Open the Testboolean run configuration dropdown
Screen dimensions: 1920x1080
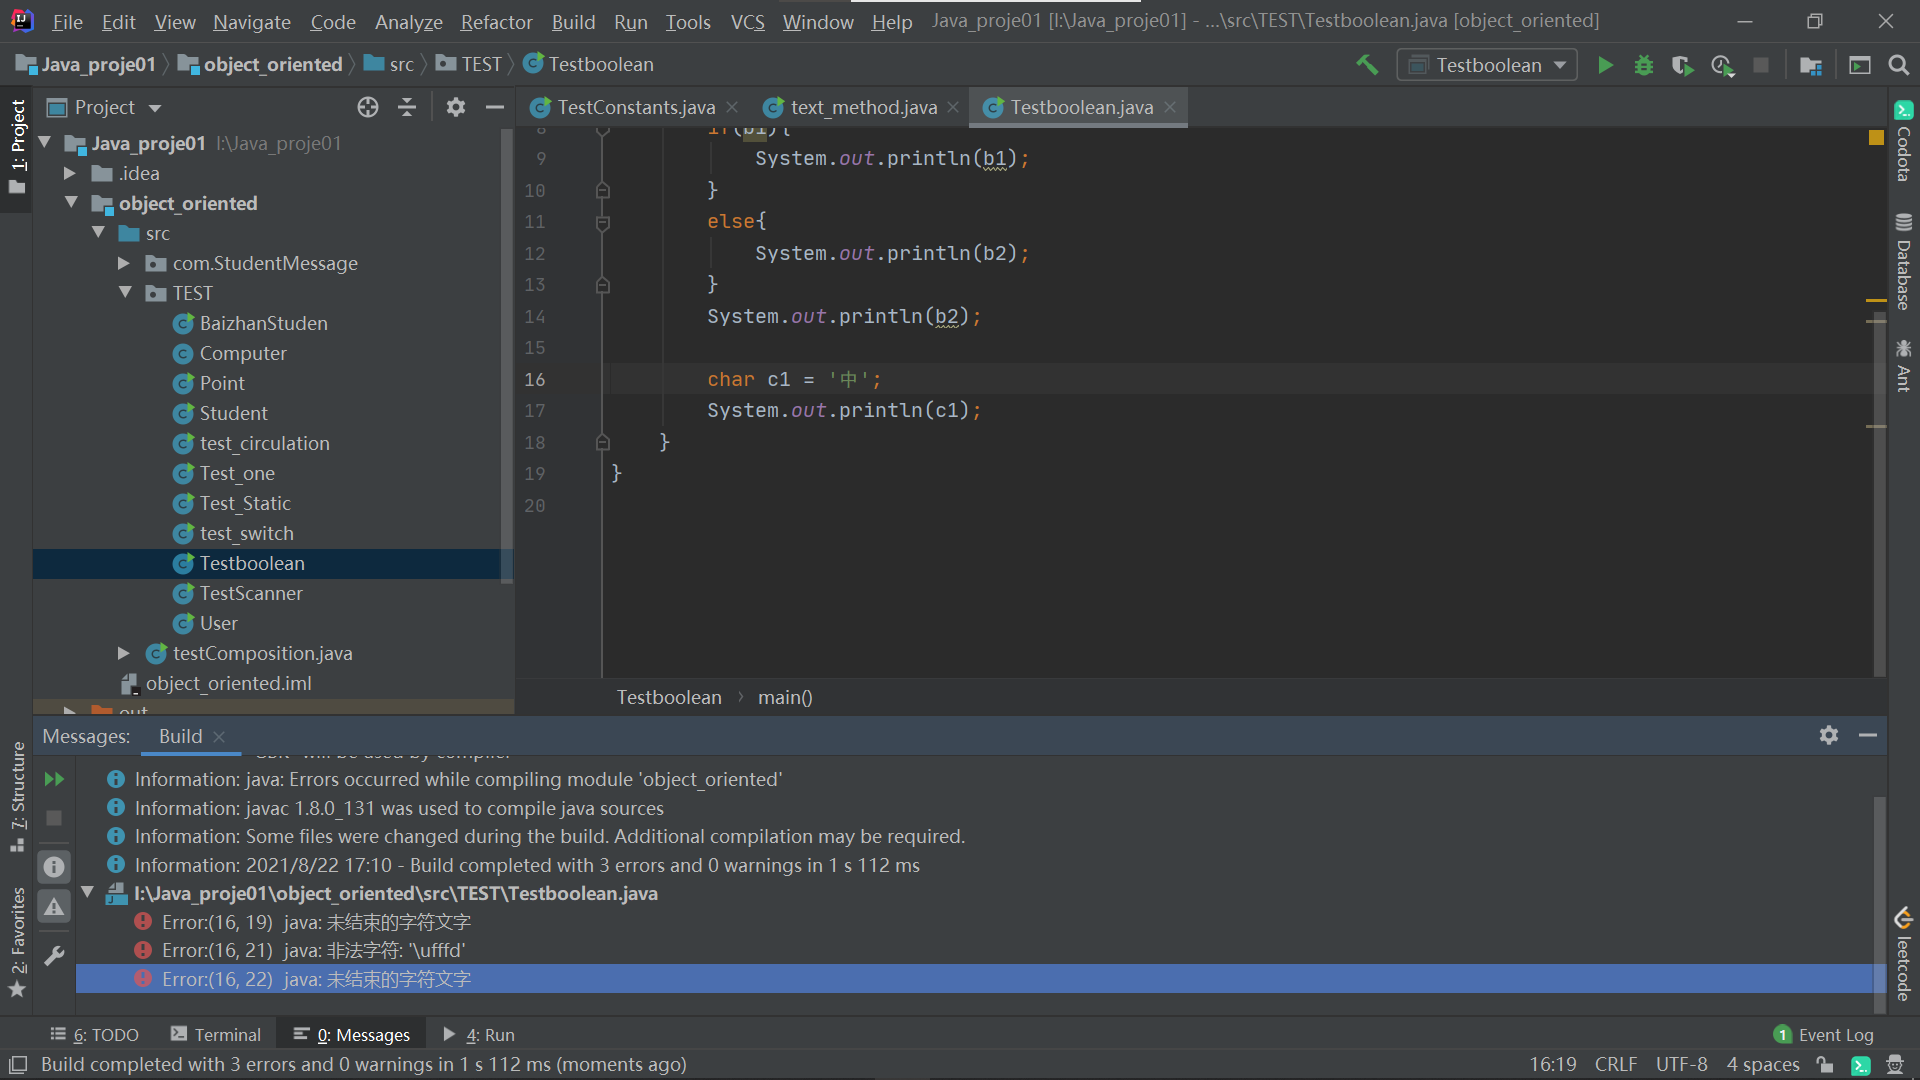1487,65
